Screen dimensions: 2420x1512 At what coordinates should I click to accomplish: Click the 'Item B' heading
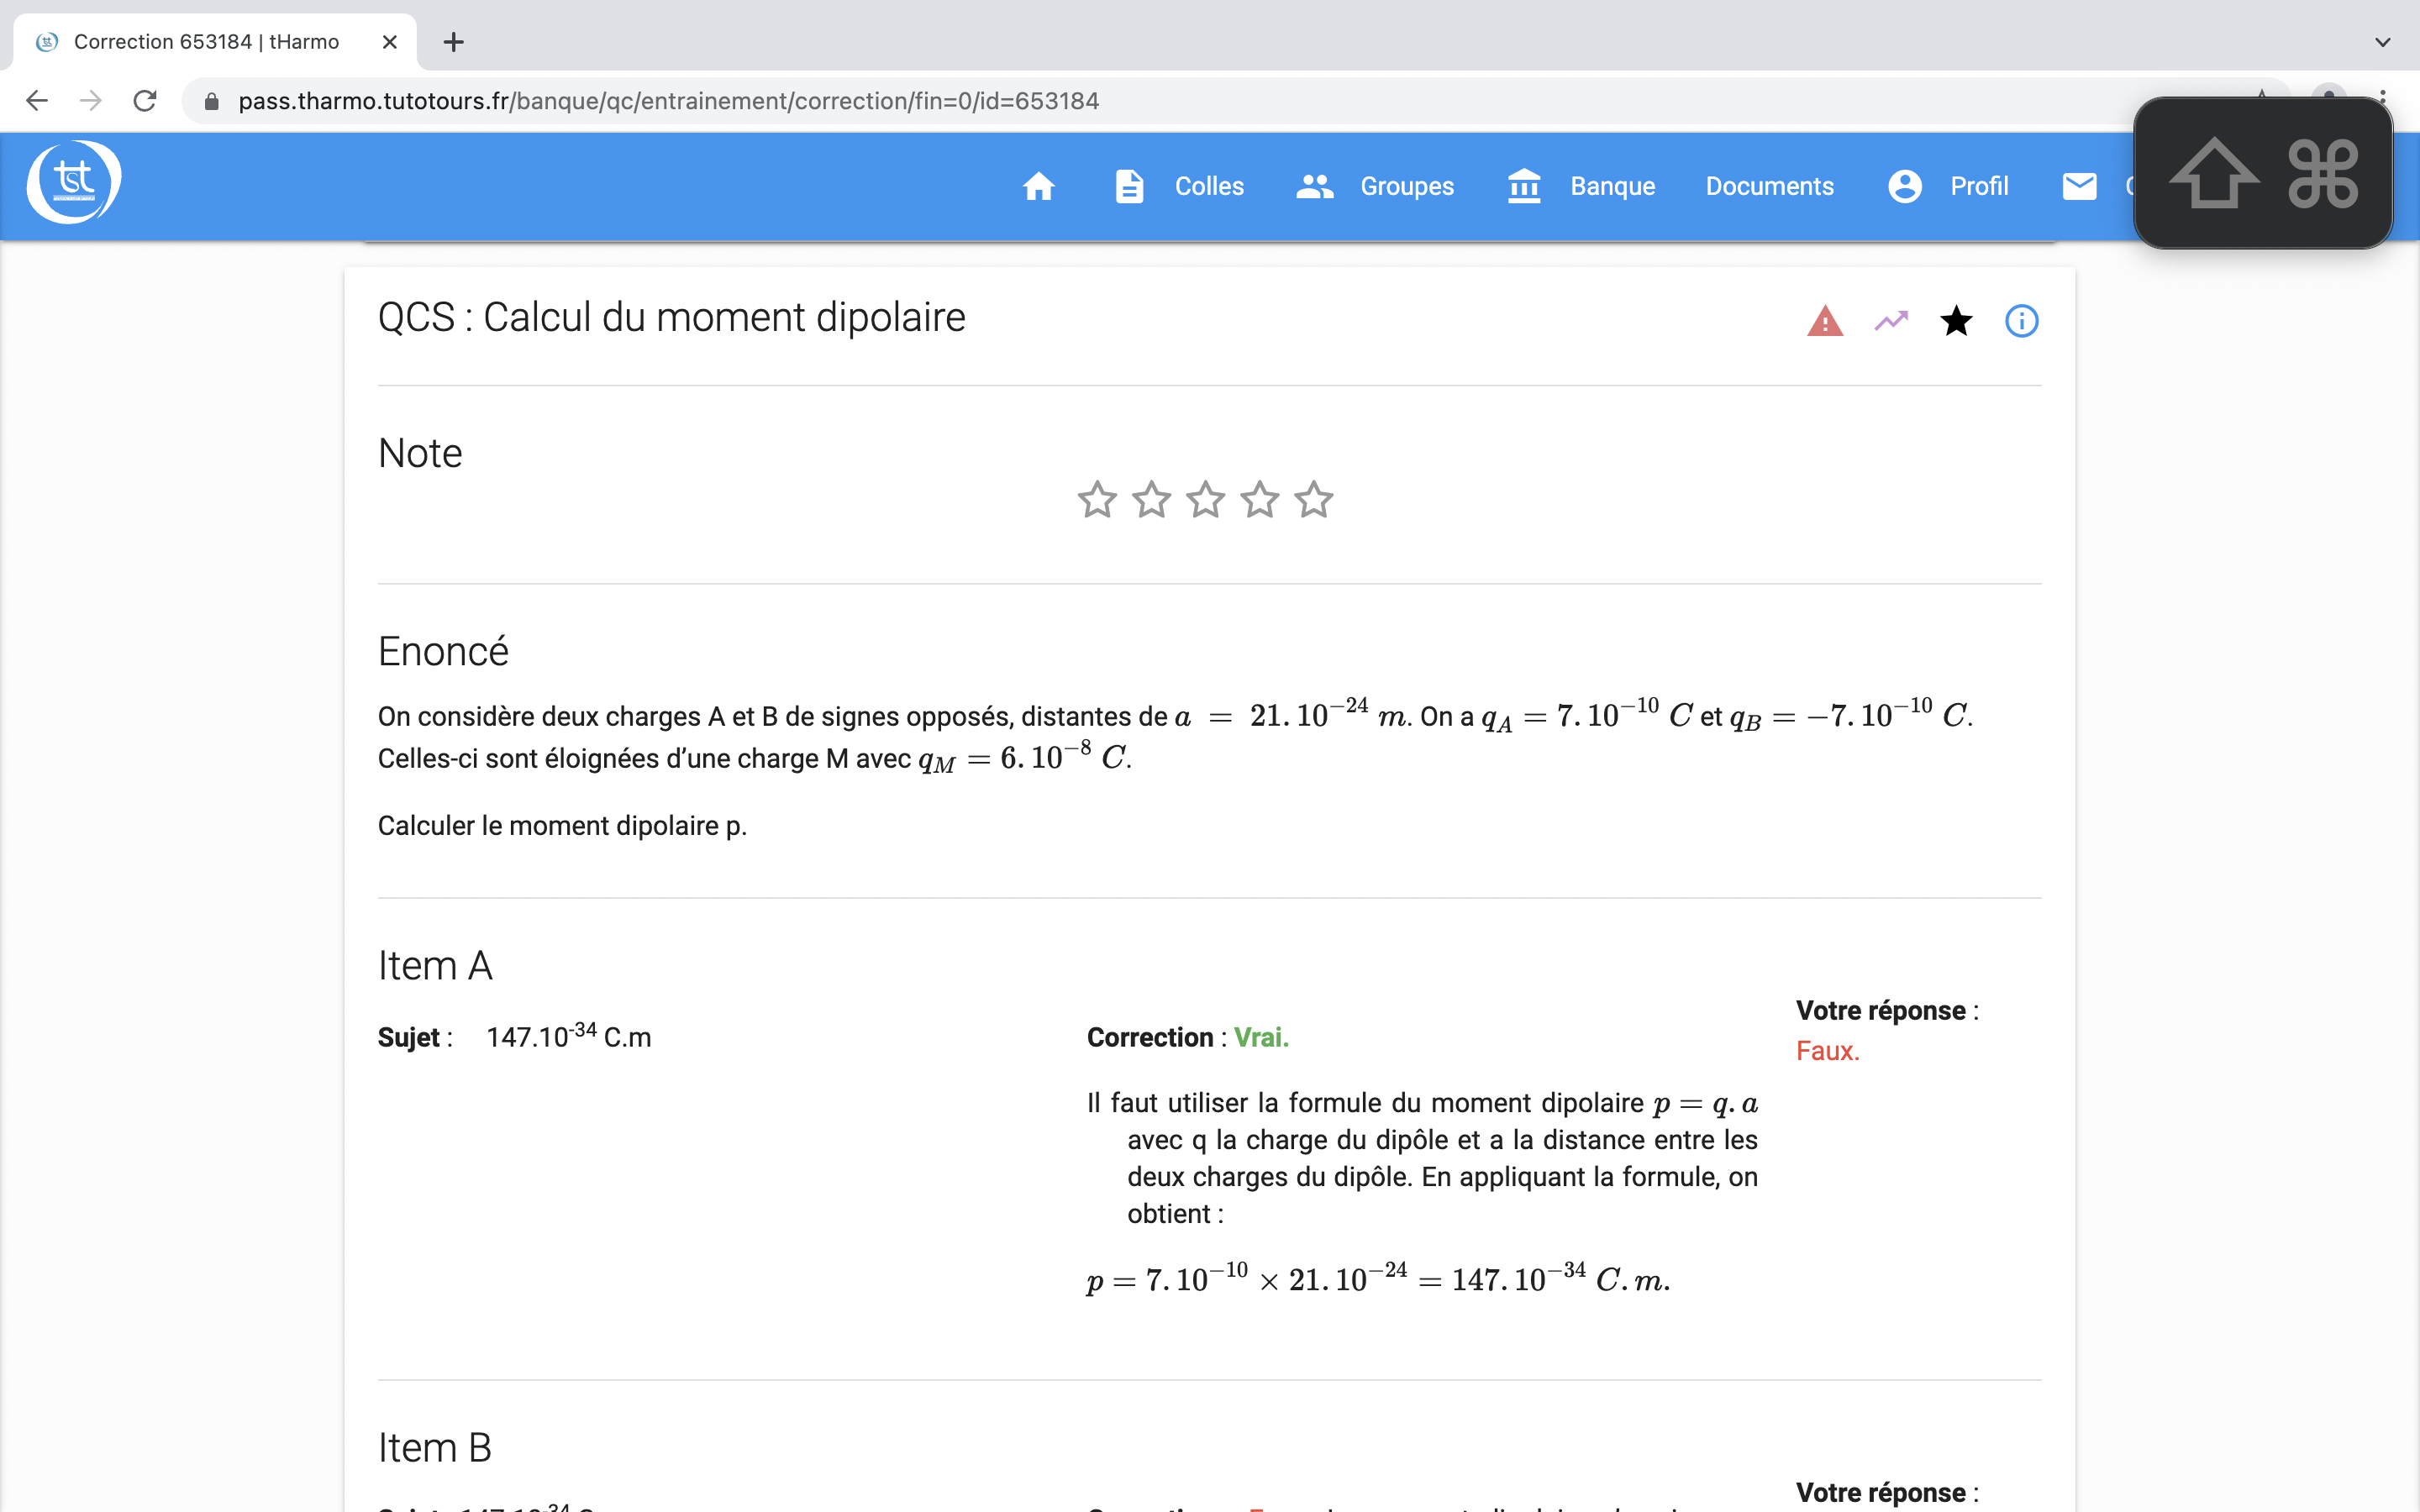tap(435, 1448)
